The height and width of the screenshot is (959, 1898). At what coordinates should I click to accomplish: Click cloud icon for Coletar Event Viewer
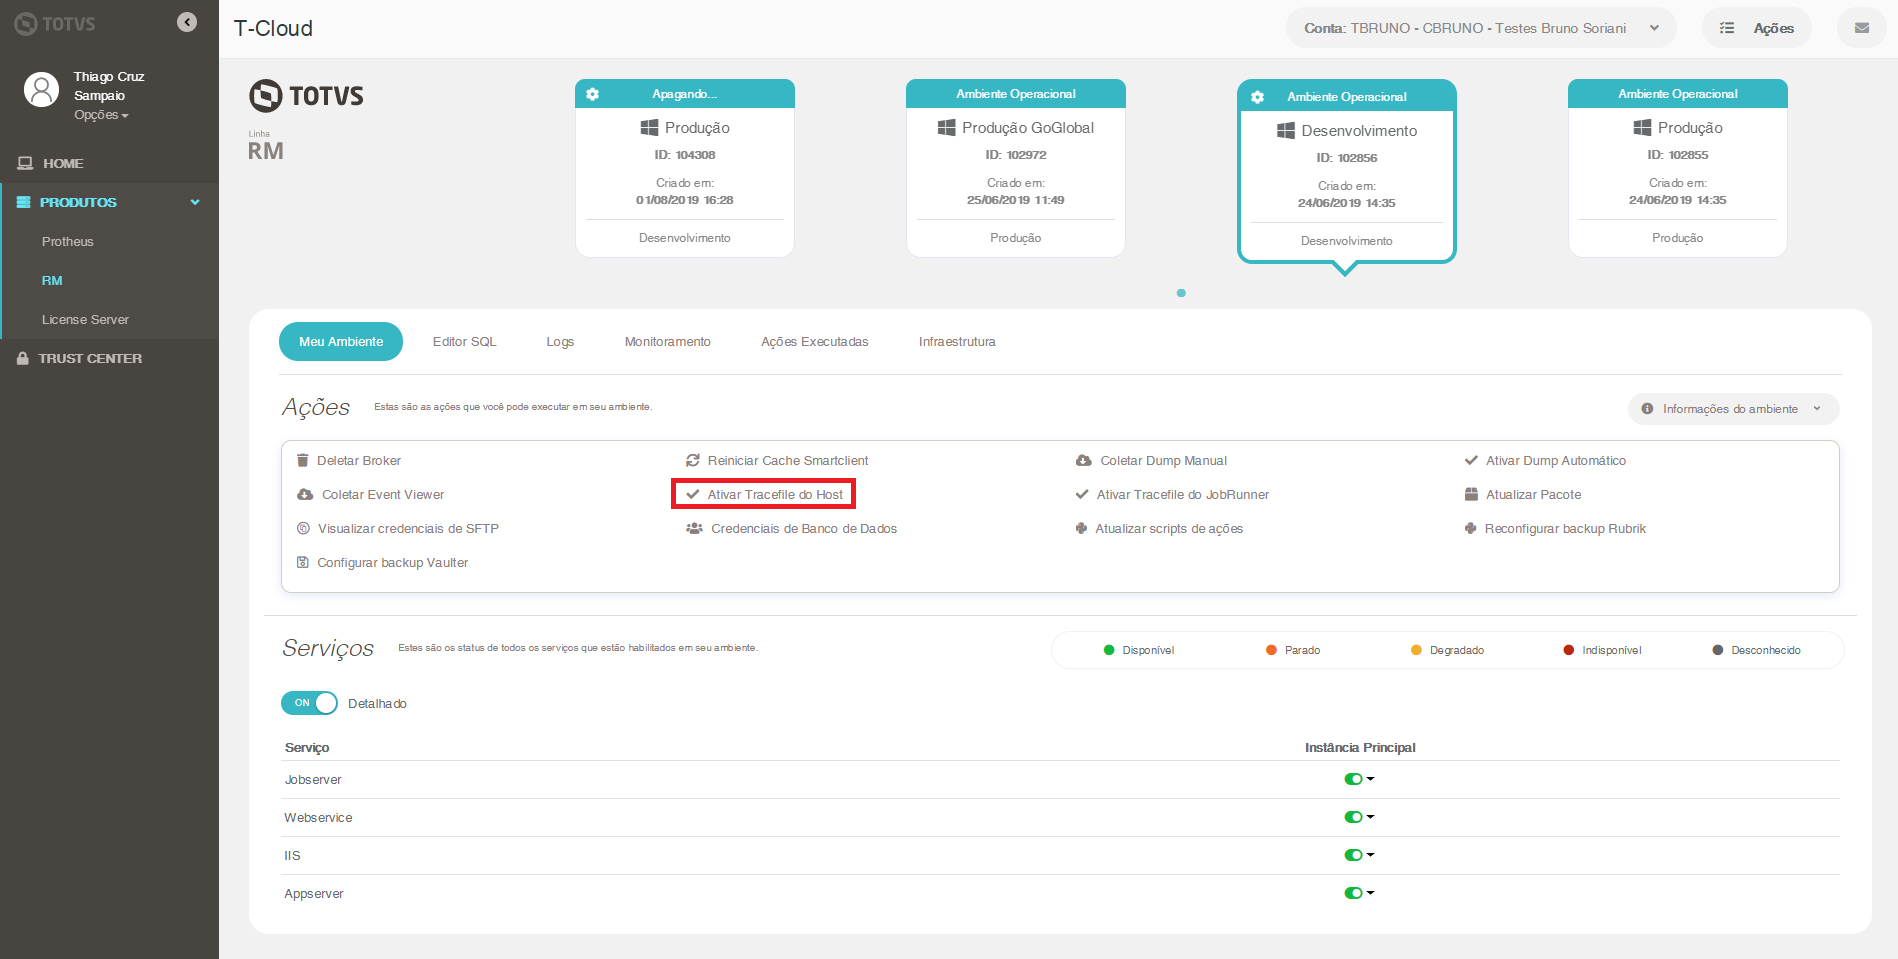tap(305, 494)
